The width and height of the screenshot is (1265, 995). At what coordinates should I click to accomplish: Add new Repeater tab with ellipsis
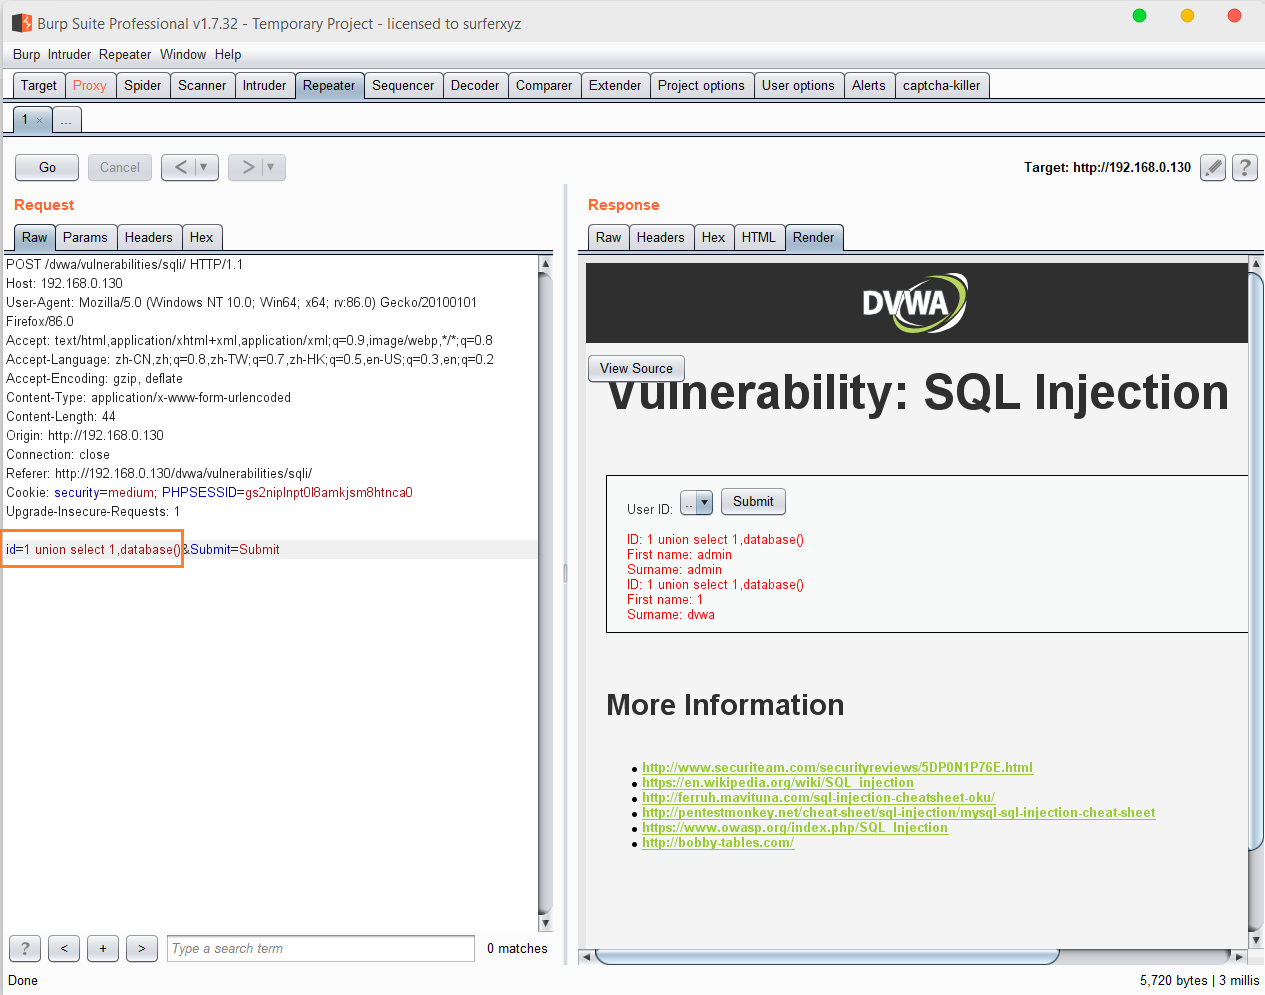click(x=66, y=120)
